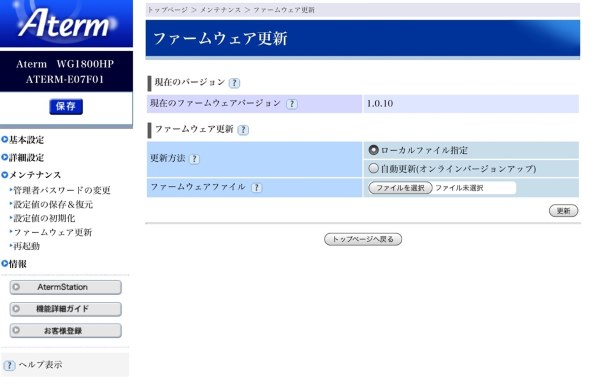Open help icon next to ファームウェア更新 section heading

243,130
